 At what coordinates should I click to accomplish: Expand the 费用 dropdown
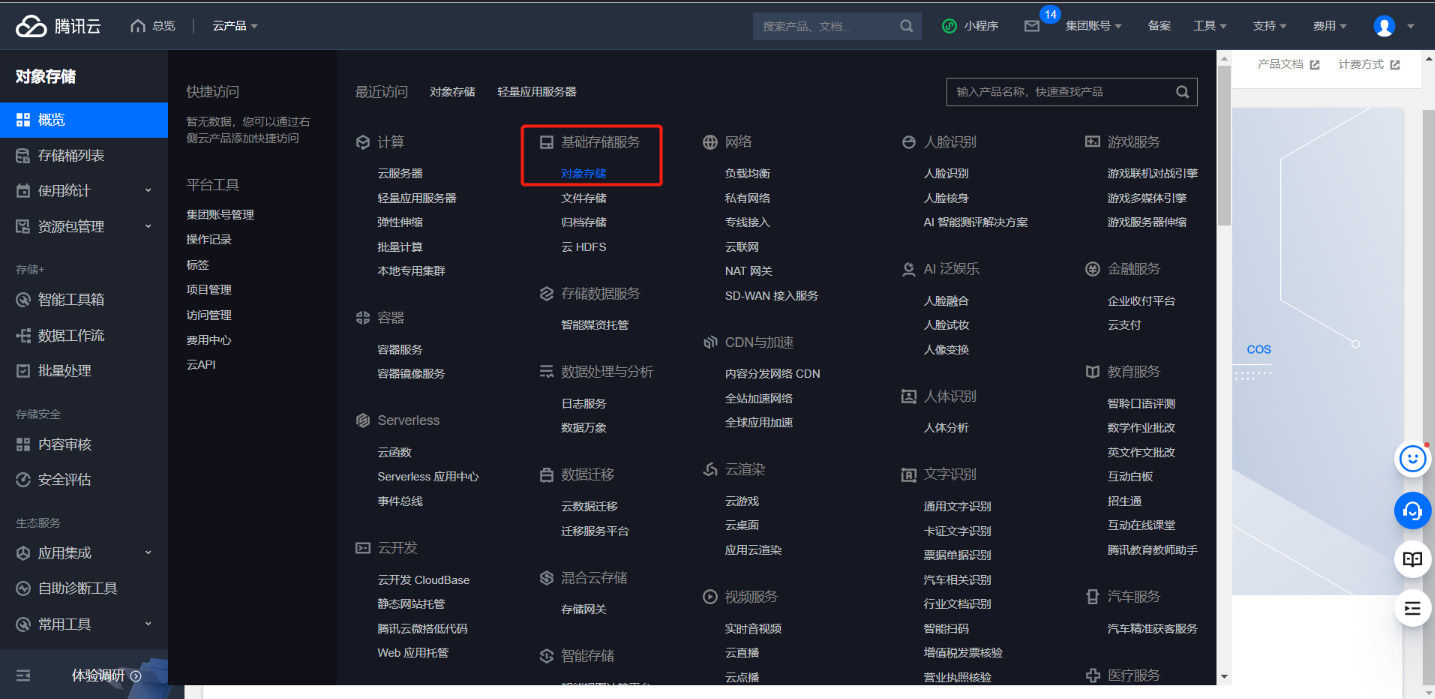pyautogui.click(x=1329, y=26)
